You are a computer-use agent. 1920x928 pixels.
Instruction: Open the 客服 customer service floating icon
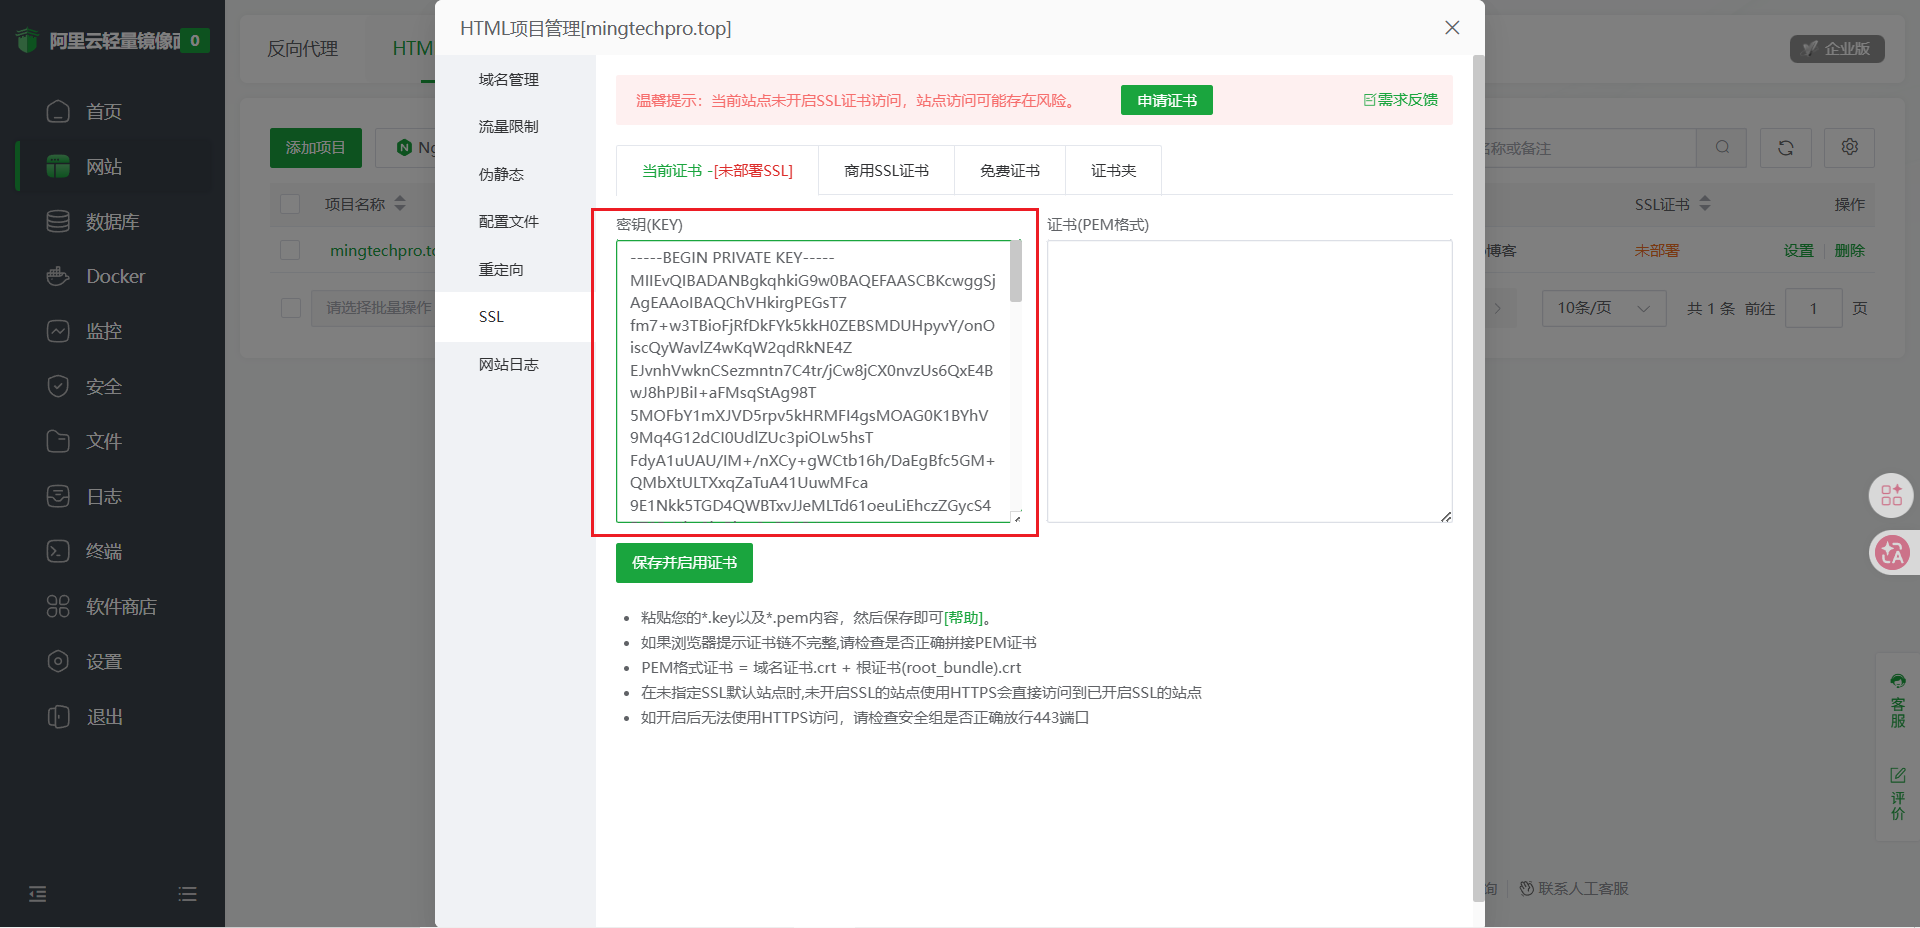tap(1897, 700)
